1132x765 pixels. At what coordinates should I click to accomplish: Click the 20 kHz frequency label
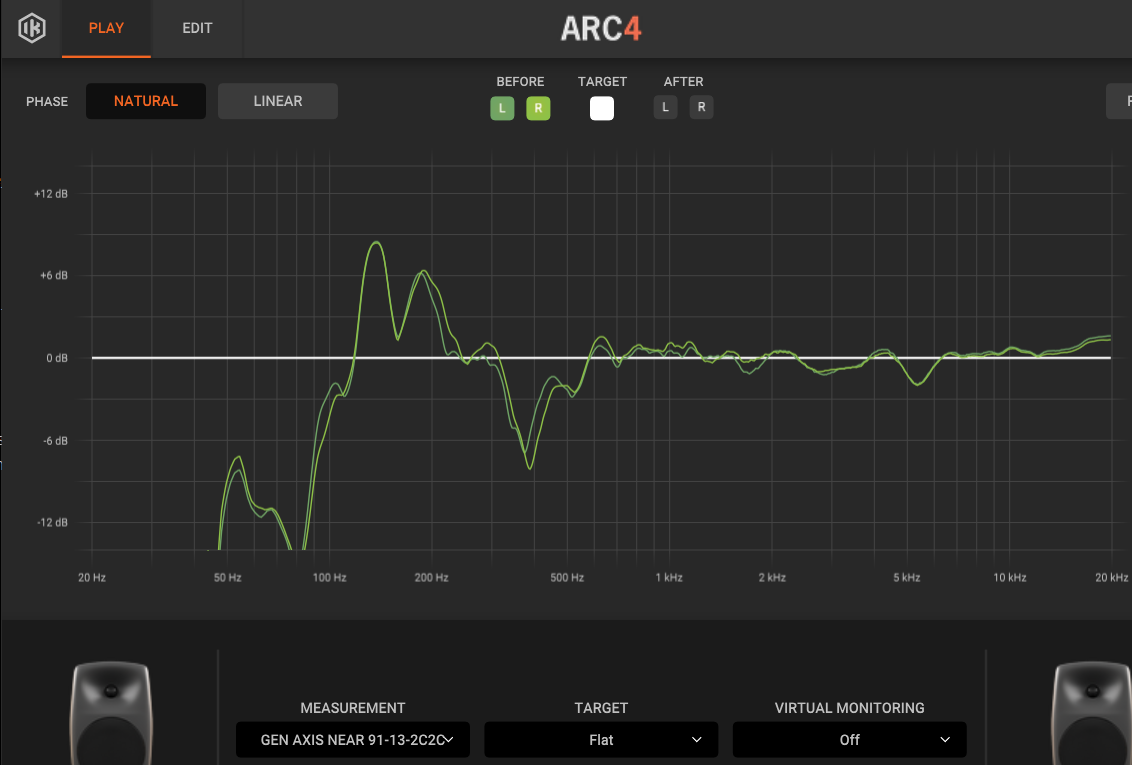tap(1112, 577)
